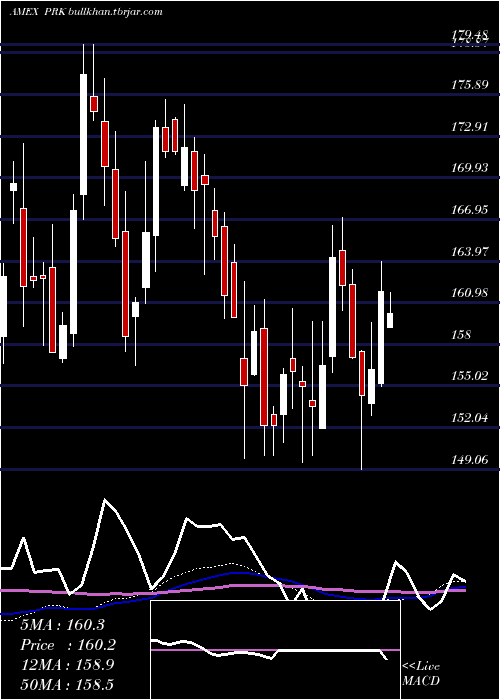Click the 175.89 price axis label
The height and width of the screenshot is (700, 500).
[x=470, y=85]
